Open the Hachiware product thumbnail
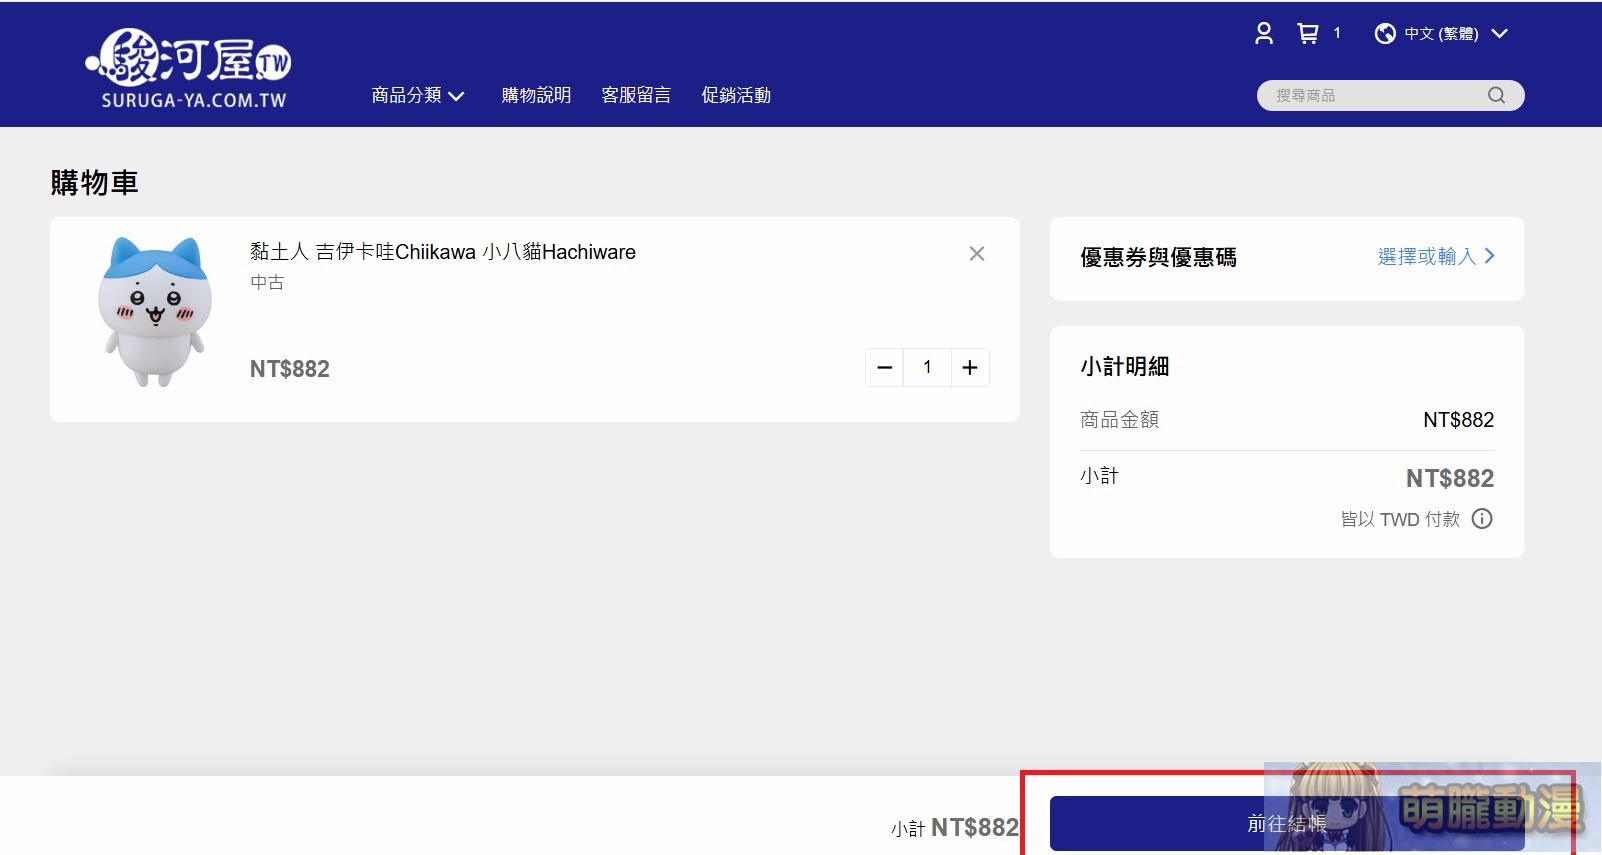Screen dimensions: 1602x855 (x=155, y=312)
